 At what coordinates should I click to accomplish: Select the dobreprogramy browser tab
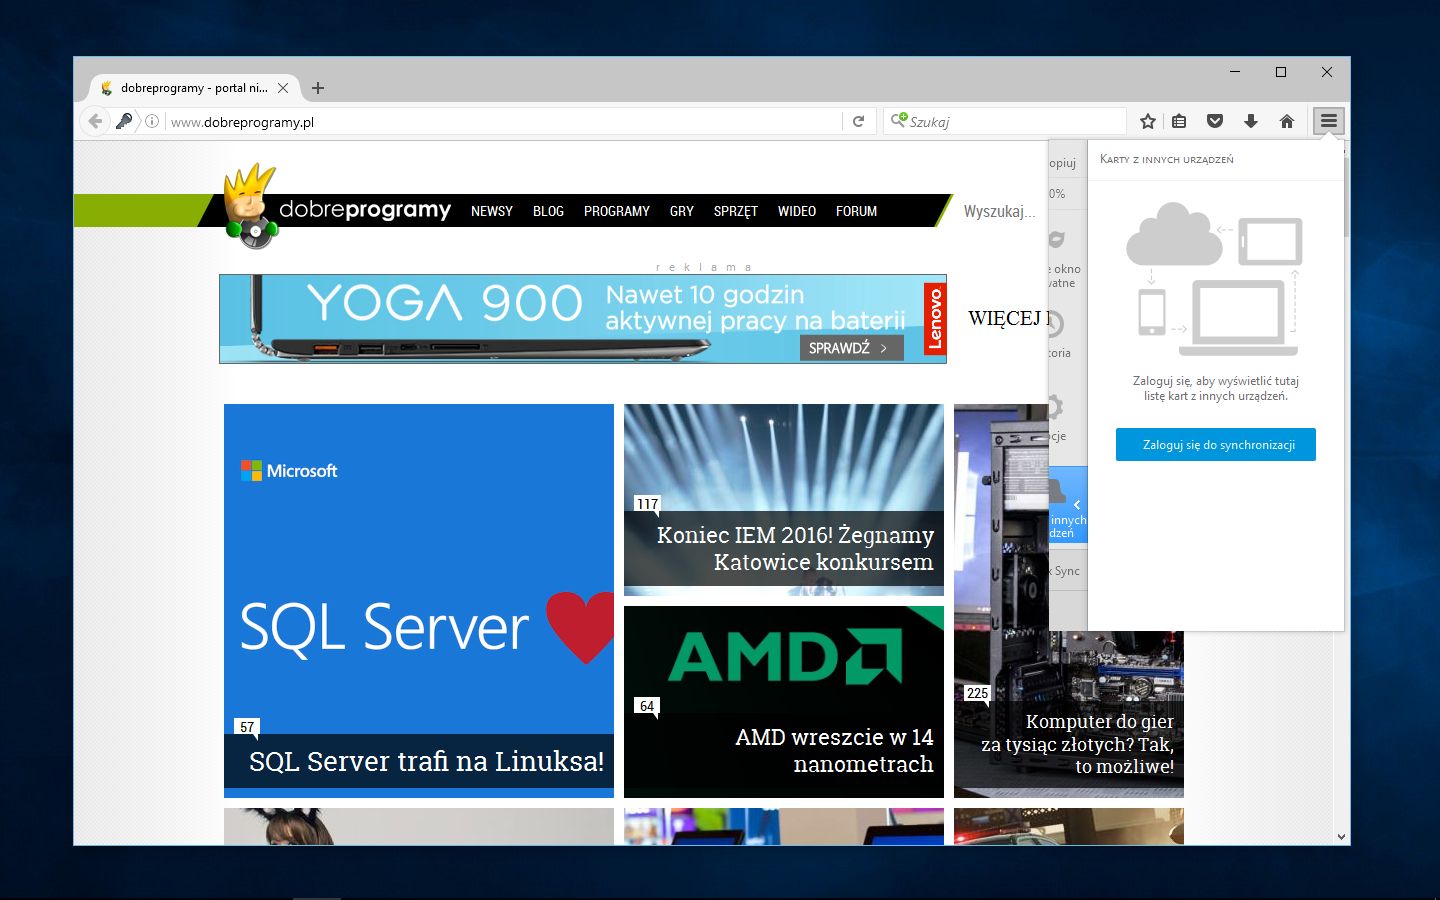[x=194, y=88]
